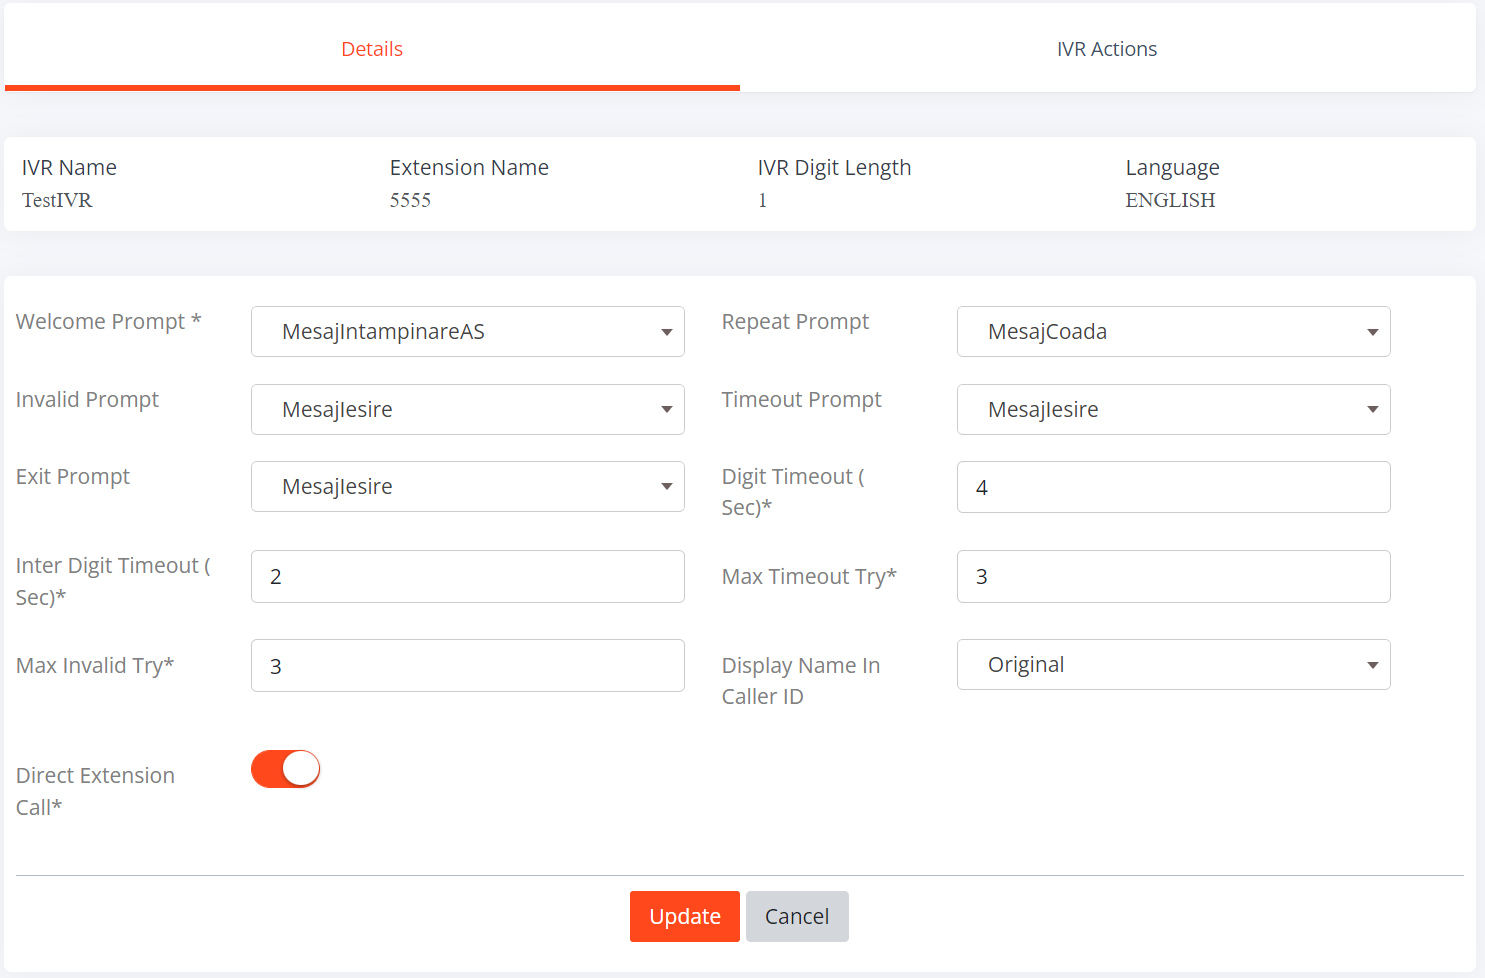Viewport: 1485px width, 978px height.
Task: Expand the Repeat Prompt dropdown
Action: (x=1174, y=332)
